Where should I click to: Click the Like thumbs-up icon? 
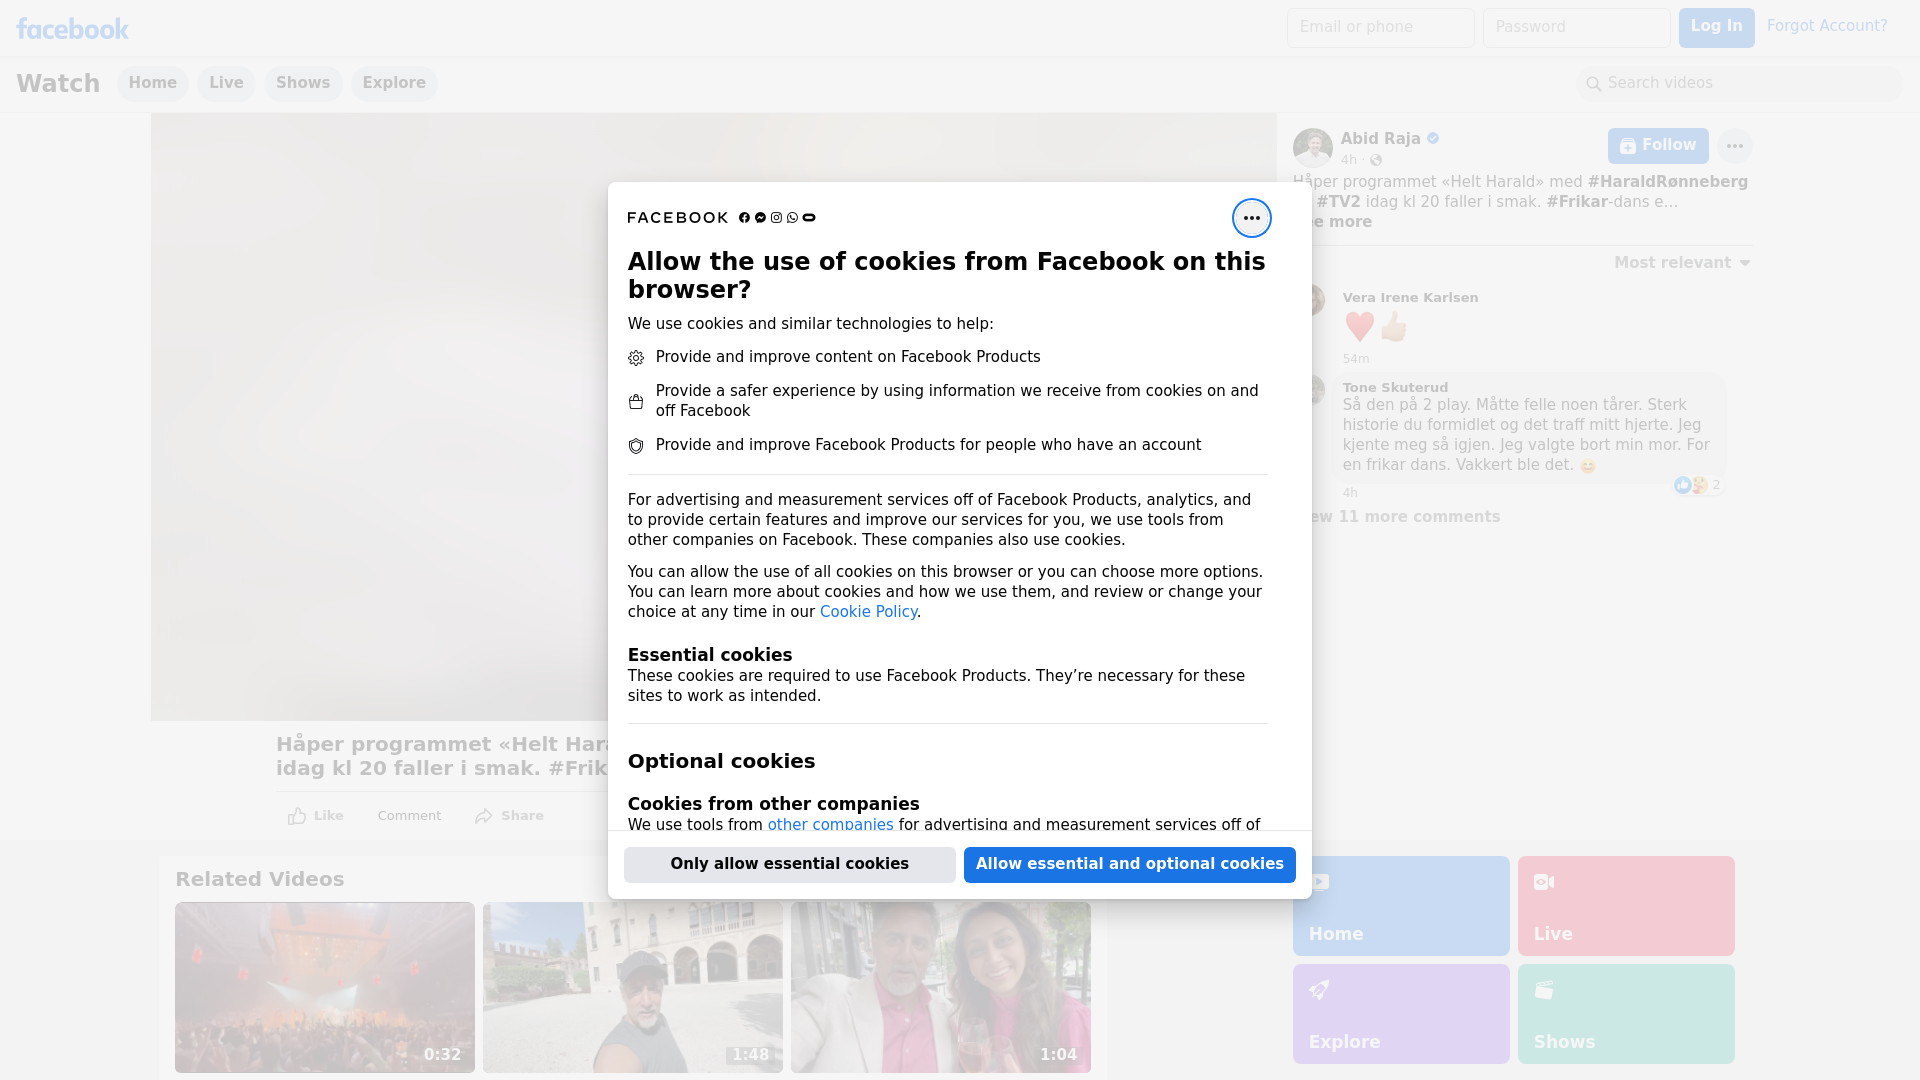coord(297,816)
